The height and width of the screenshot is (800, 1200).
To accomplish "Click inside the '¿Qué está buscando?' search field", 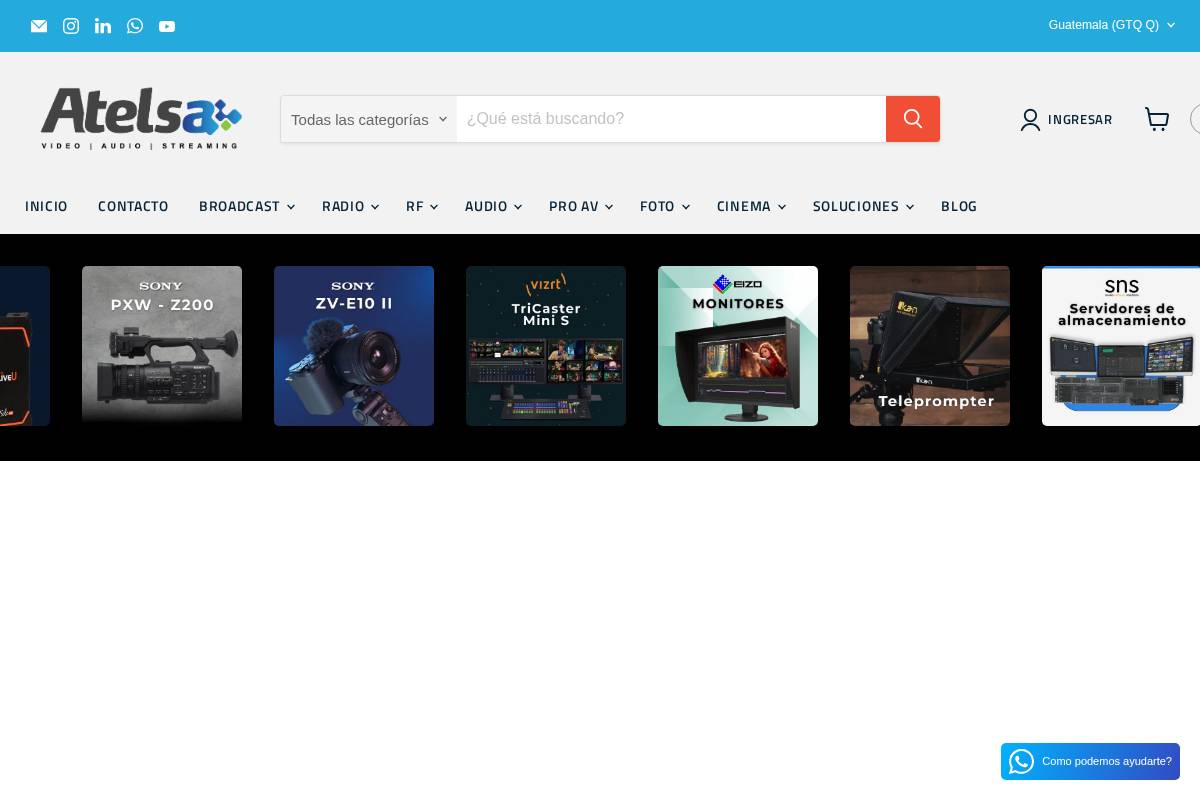I will click(670, 119).
